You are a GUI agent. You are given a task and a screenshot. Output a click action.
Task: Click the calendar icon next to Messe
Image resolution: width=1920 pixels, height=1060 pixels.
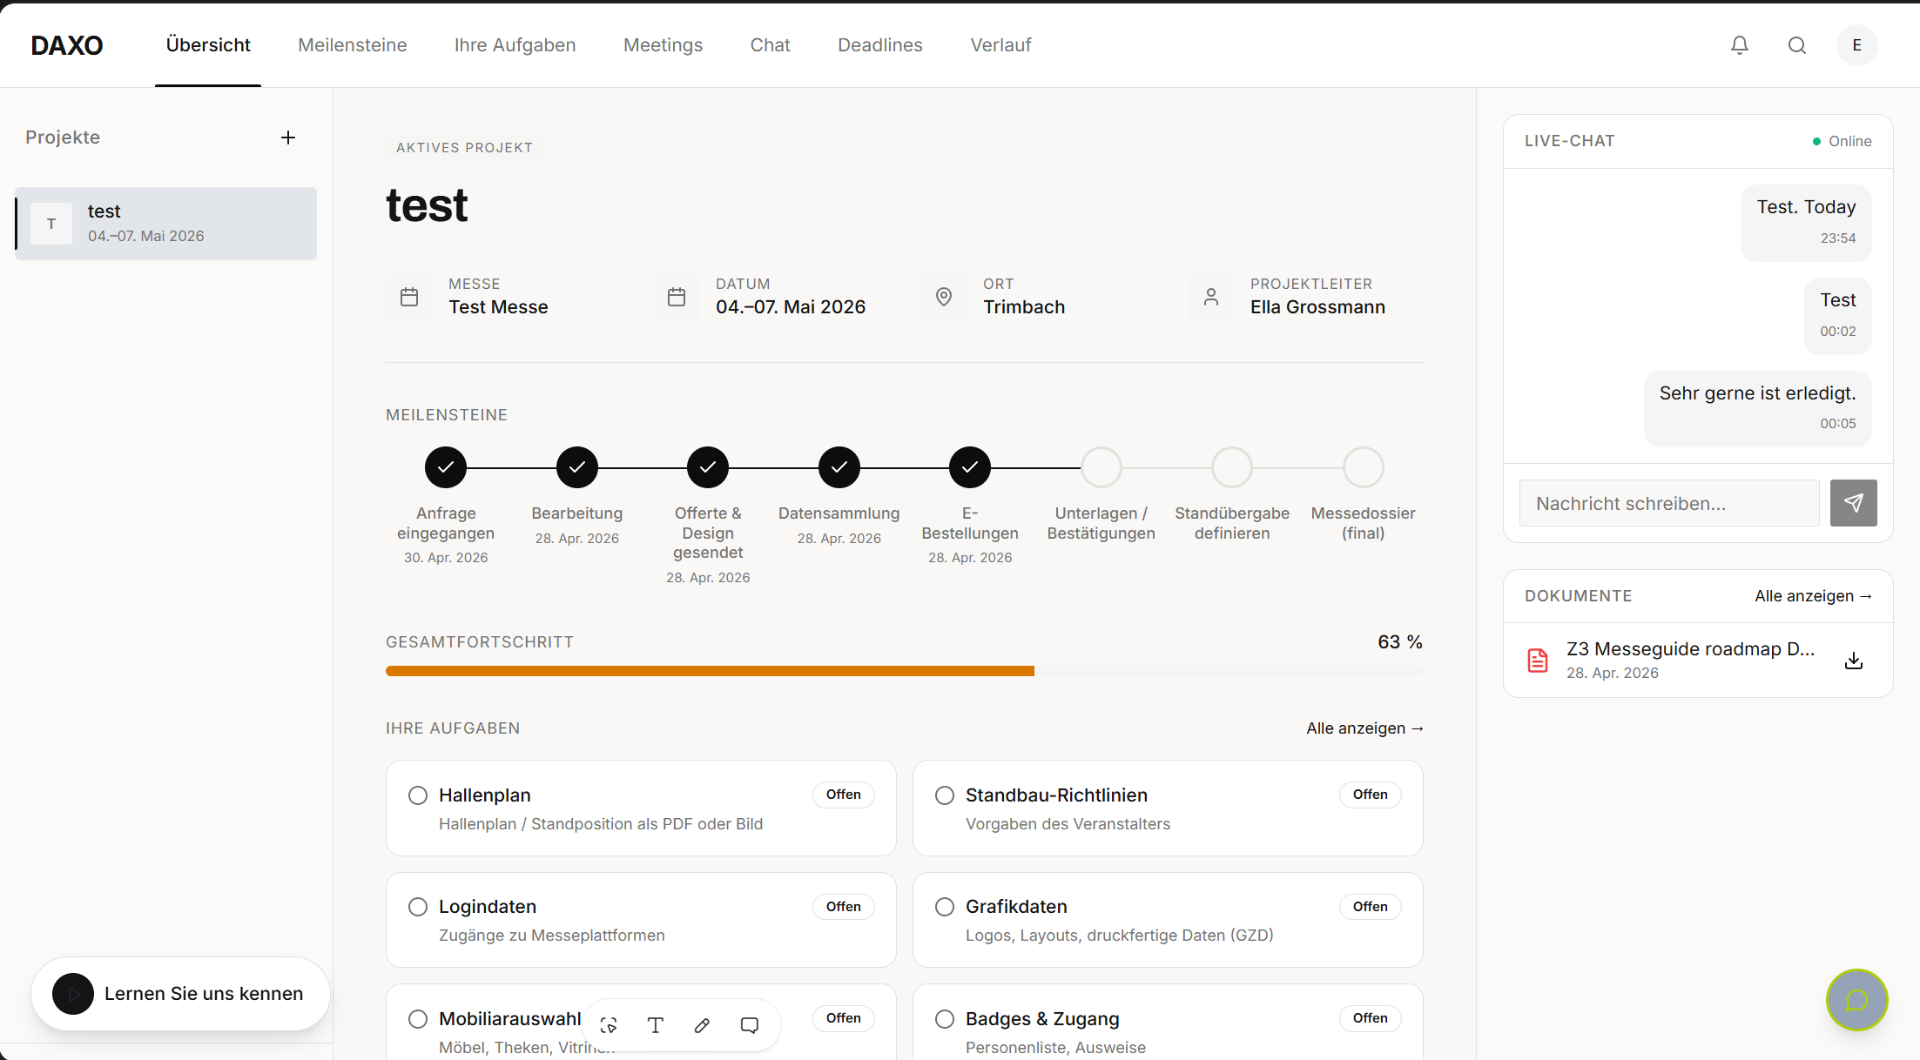[x=409, y=297]
